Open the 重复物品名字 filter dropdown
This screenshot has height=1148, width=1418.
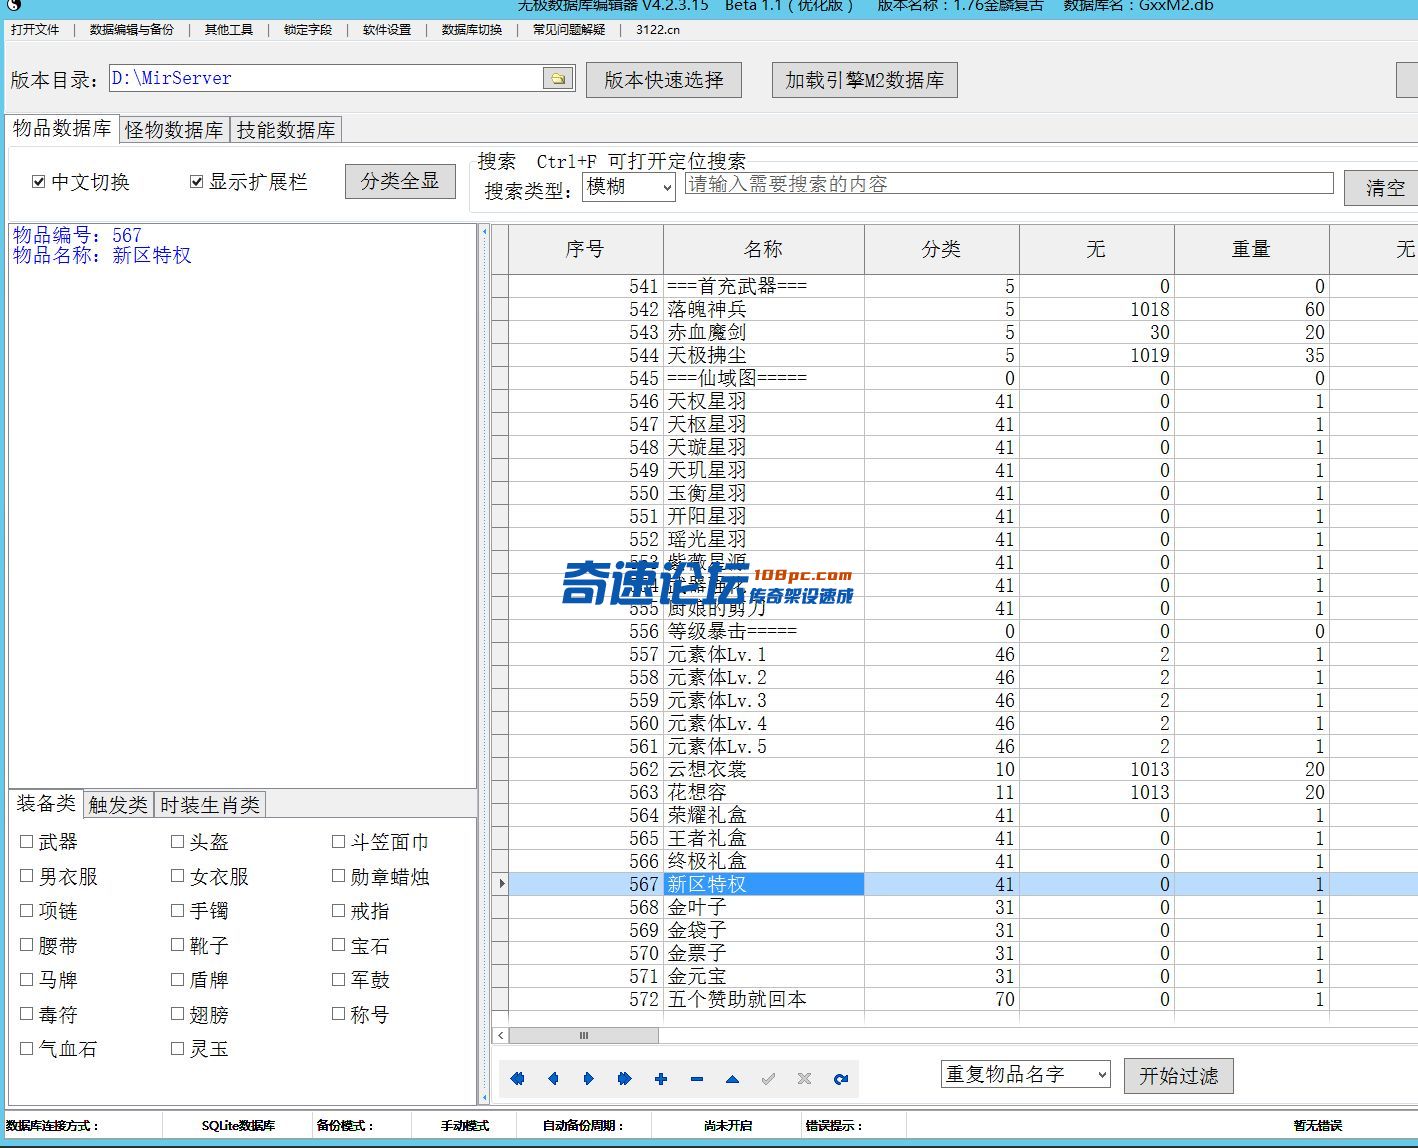[1025, 1074]
